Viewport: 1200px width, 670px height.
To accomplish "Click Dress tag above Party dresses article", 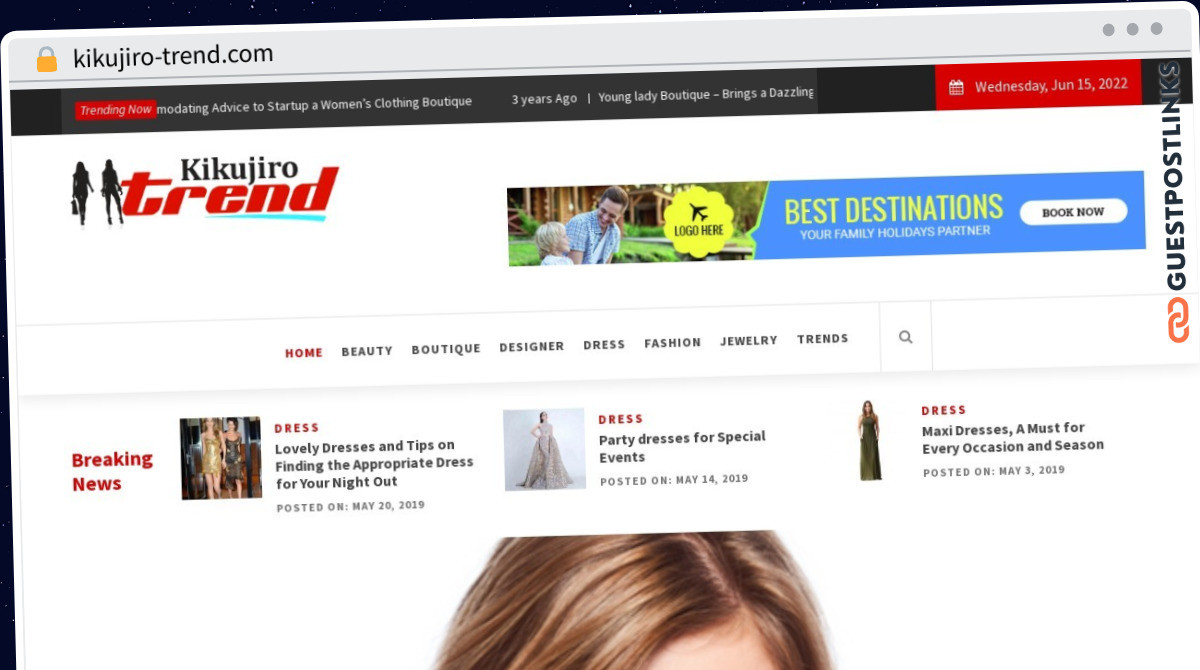I will [x=621, y=419].
